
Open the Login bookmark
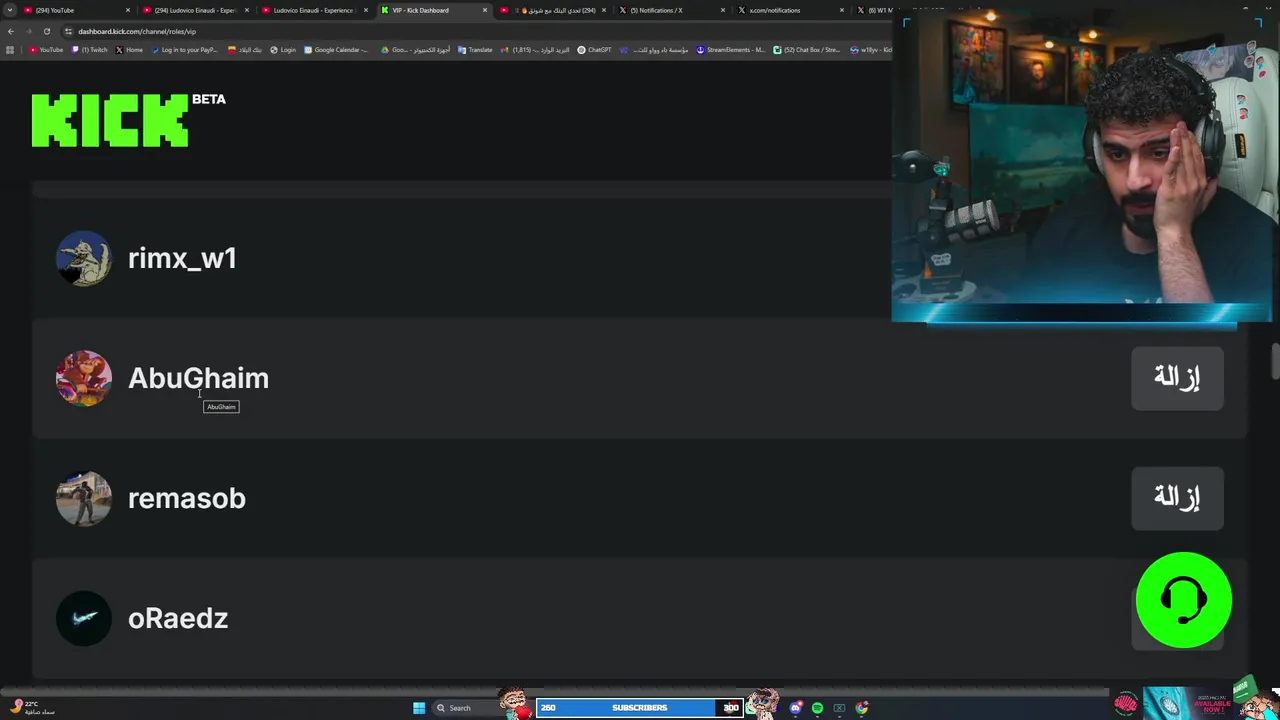[x=283, y=49]
